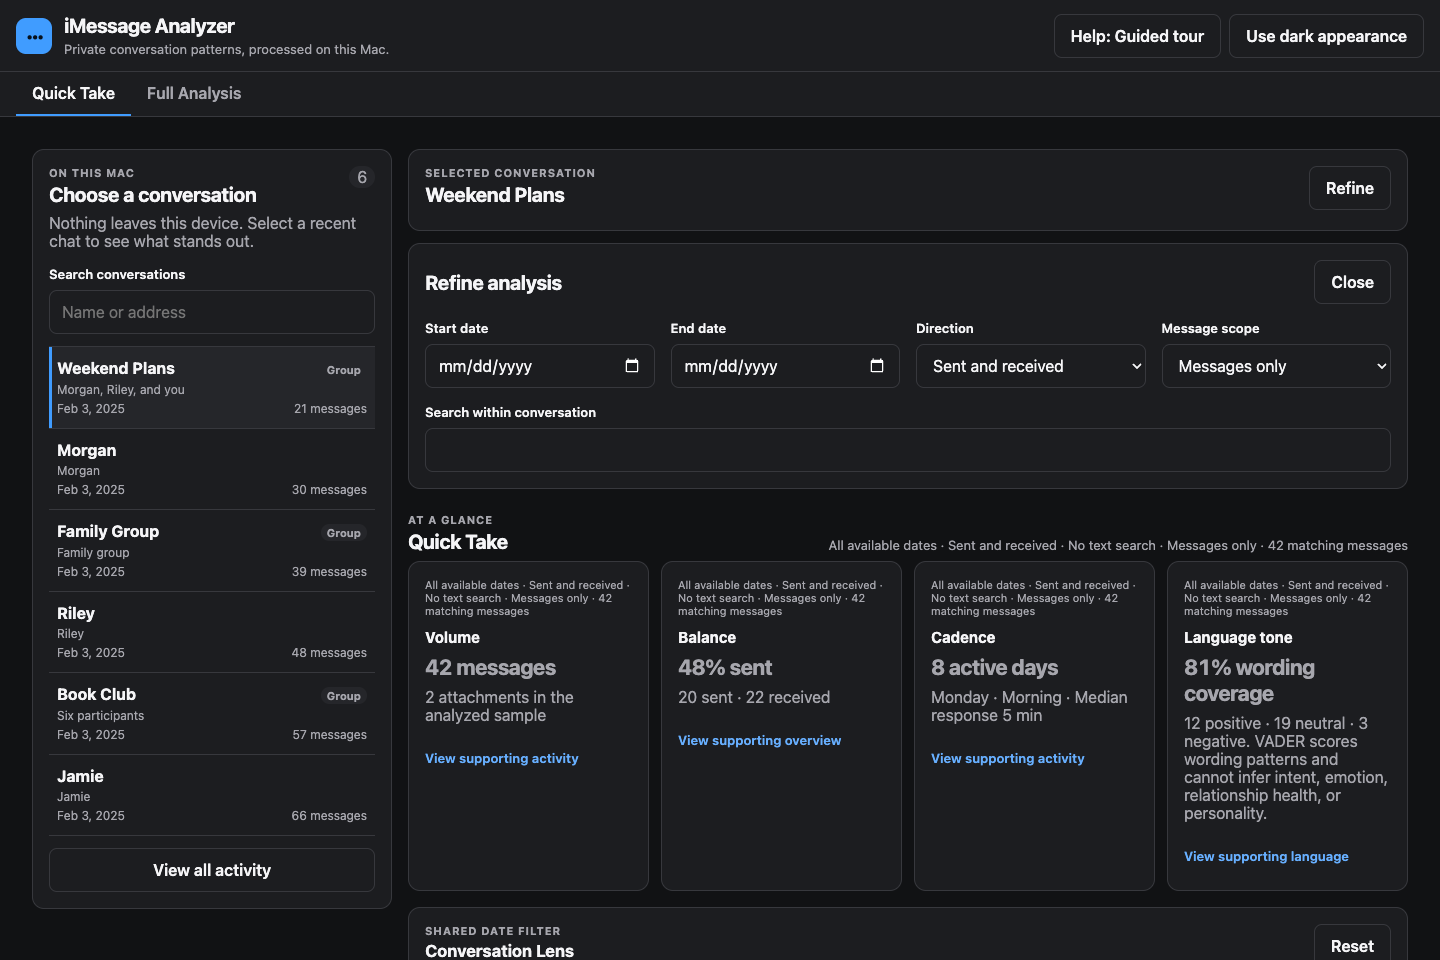
Task: Select the Morgan conversation
Action: [x=212, y=470]
